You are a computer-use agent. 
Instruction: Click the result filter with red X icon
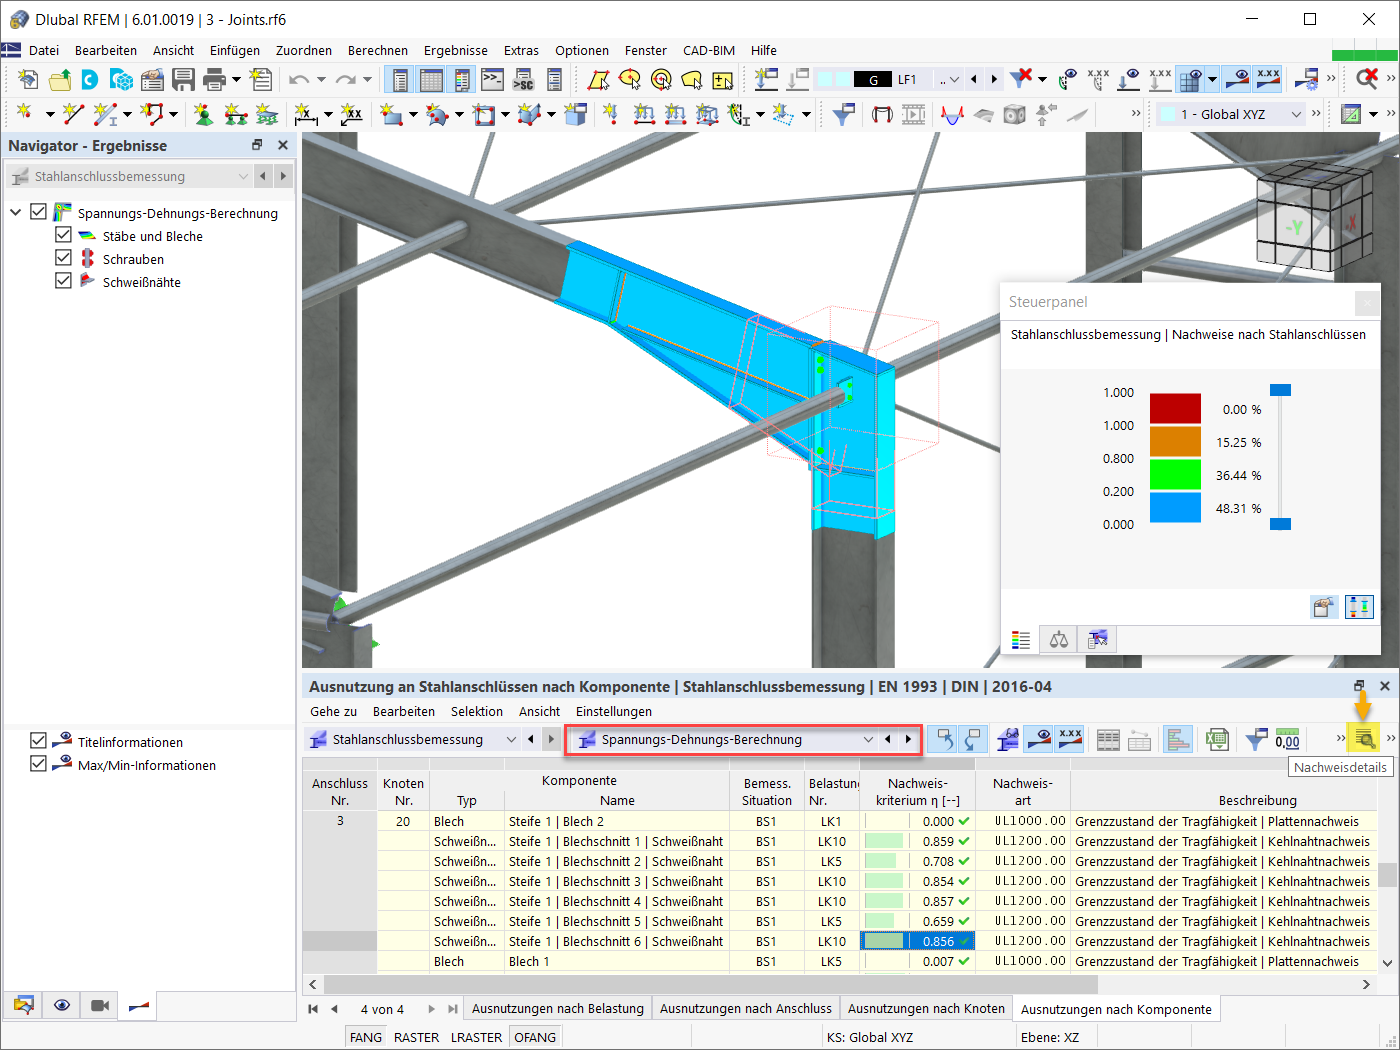(x=1021, y=78)
